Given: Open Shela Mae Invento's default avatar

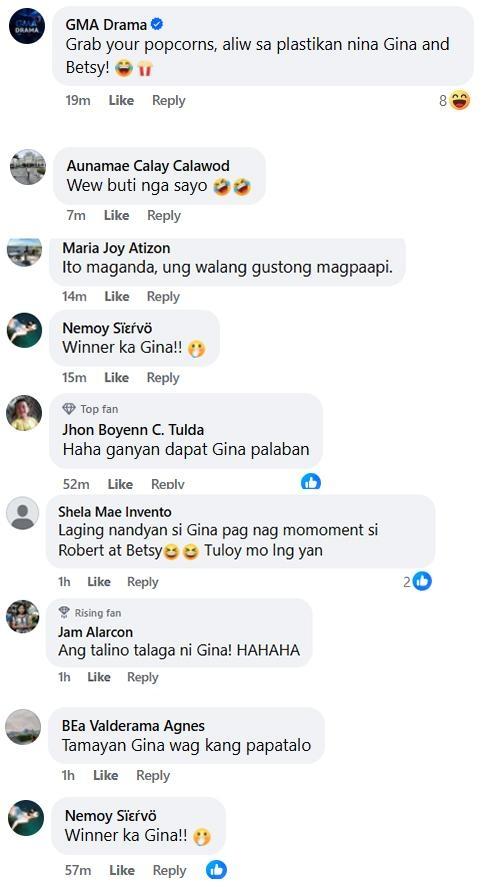Looking at the screenshot, I should [23, 514].
